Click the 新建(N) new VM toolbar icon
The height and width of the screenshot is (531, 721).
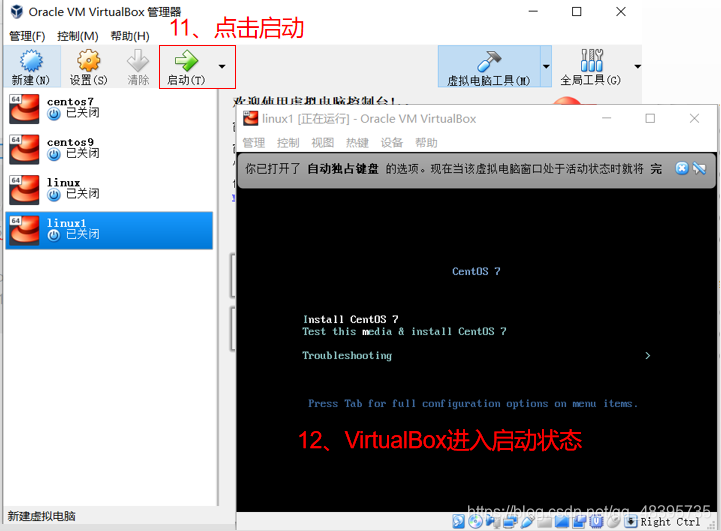[31, 67]
